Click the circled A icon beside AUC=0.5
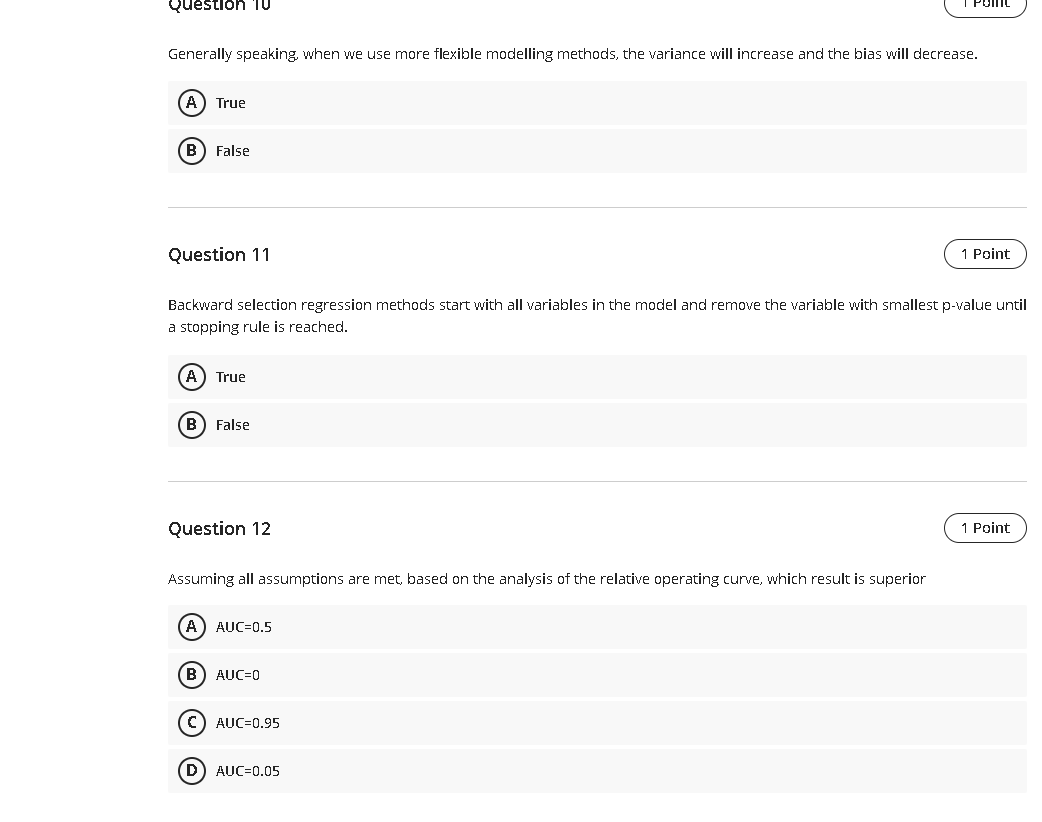 191,626
